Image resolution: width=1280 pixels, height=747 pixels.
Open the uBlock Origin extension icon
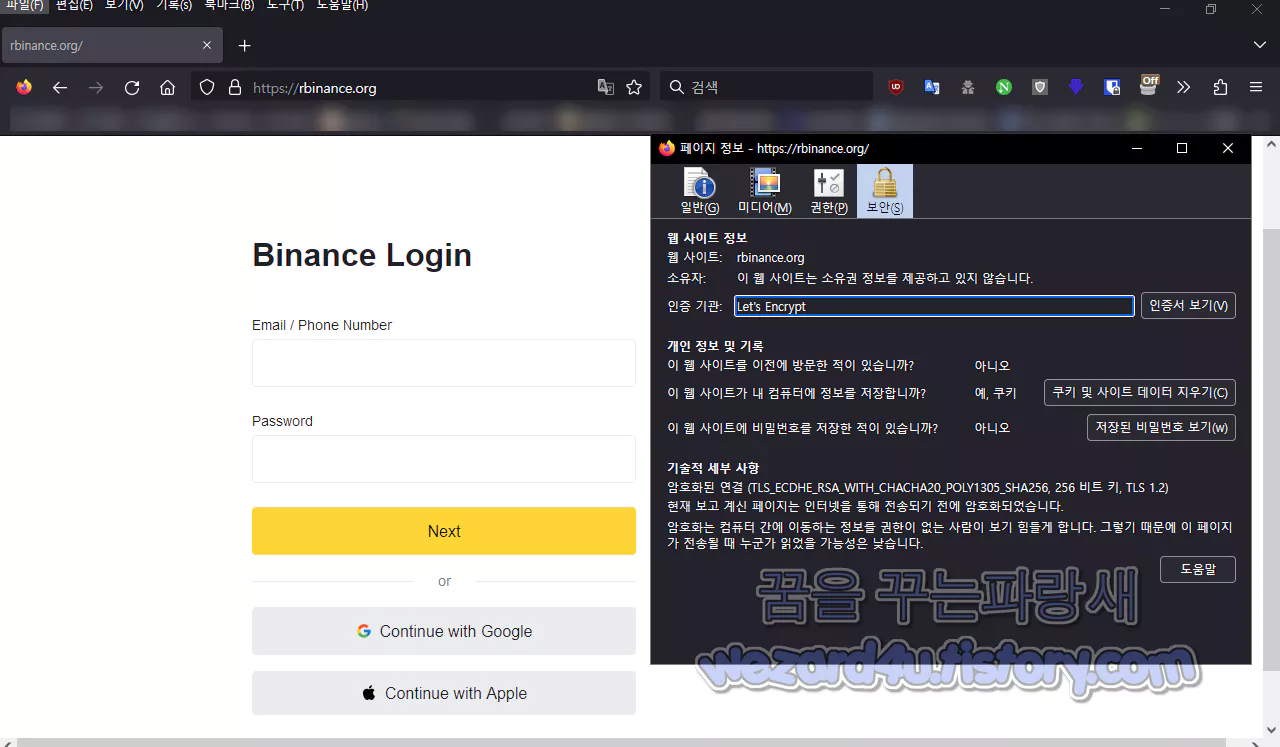896,87
